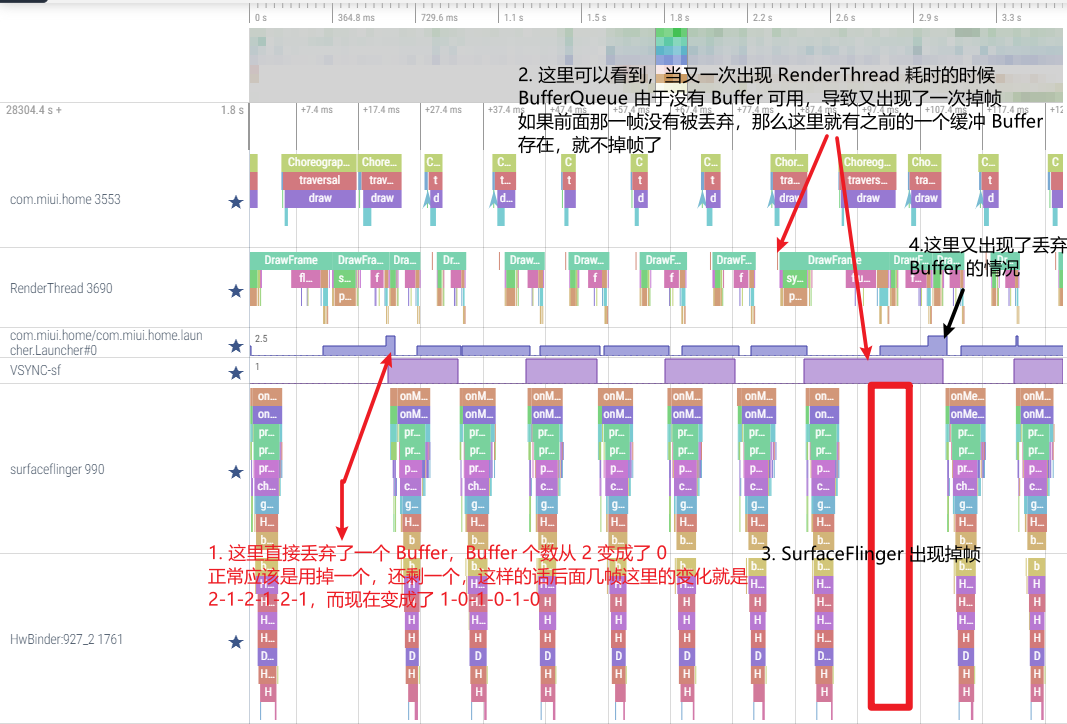Select the fl... slice under first DrawFrame
This screenshot has width=1067, height=724.
tap(304, 279)
